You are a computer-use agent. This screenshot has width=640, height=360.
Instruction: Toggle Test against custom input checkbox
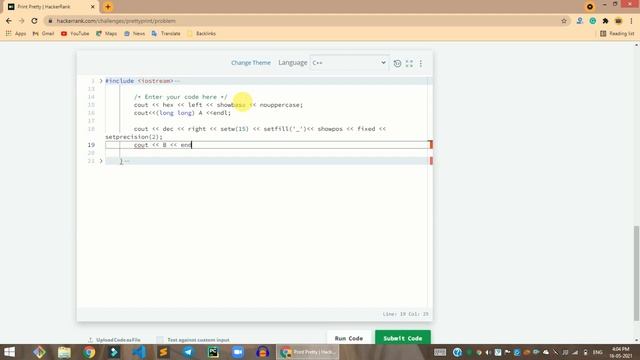click(160, 340)
